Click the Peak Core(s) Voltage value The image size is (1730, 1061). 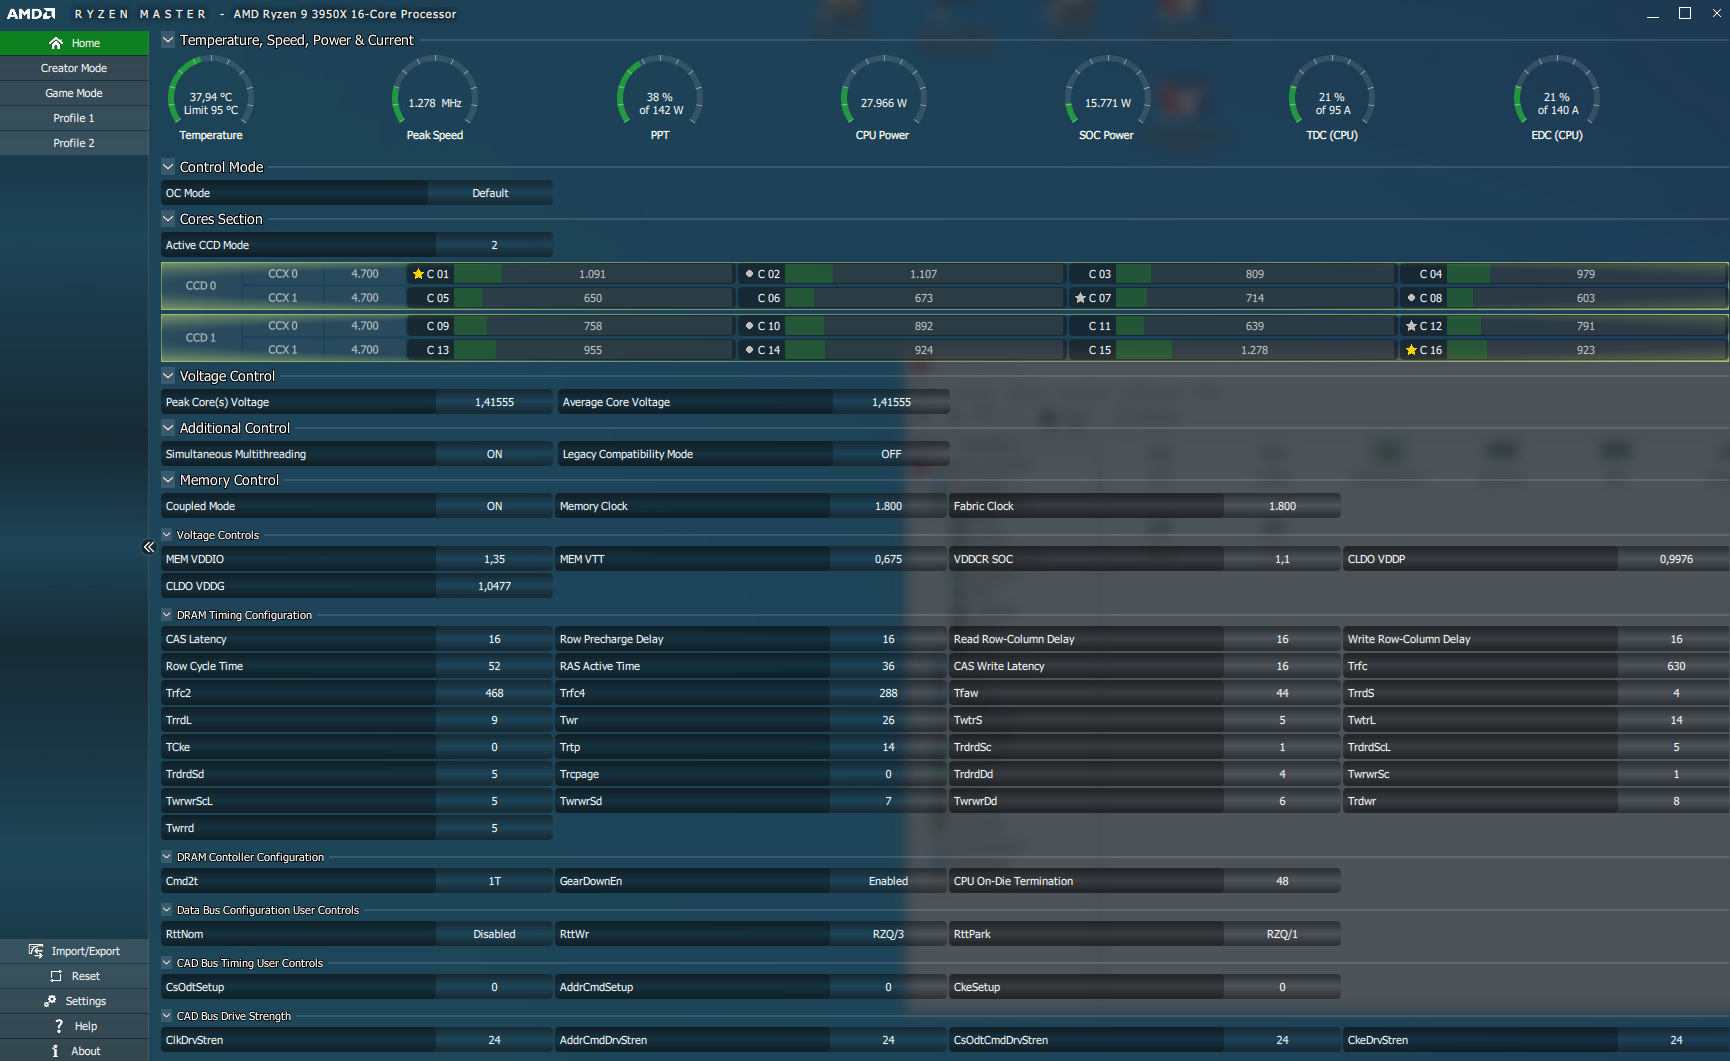click(x=494, y=402)
